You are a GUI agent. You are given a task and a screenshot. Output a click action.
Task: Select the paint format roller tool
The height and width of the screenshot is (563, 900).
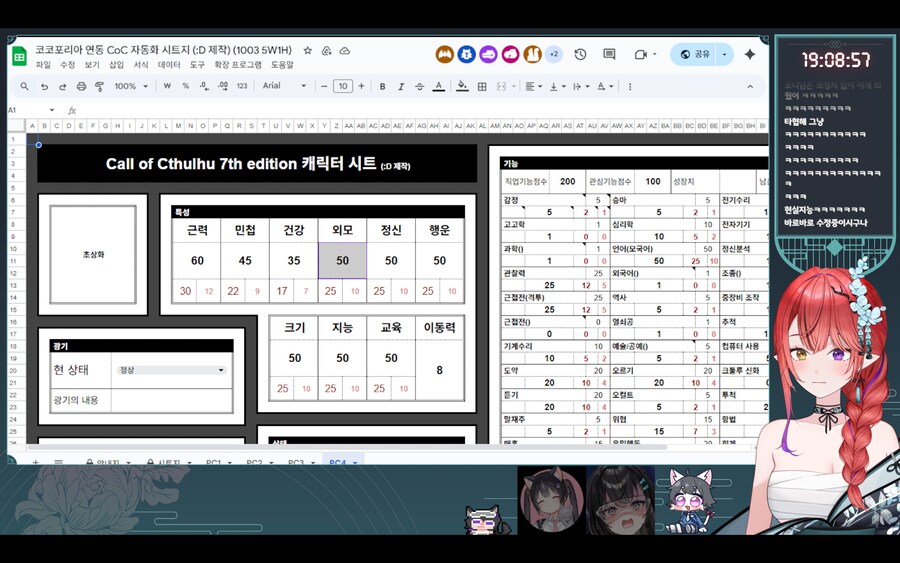pos(99,86)
